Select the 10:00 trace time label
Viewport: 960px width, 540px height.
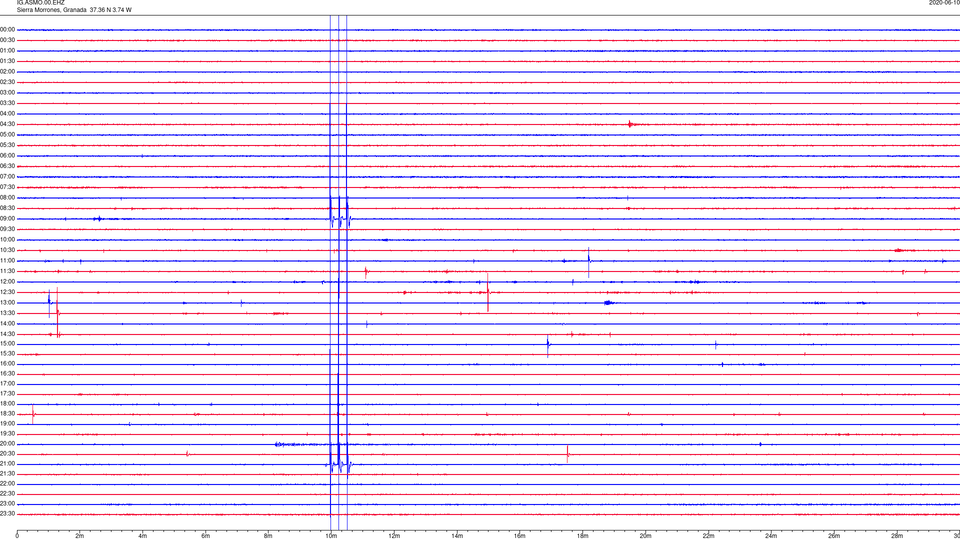coord(8,240)
